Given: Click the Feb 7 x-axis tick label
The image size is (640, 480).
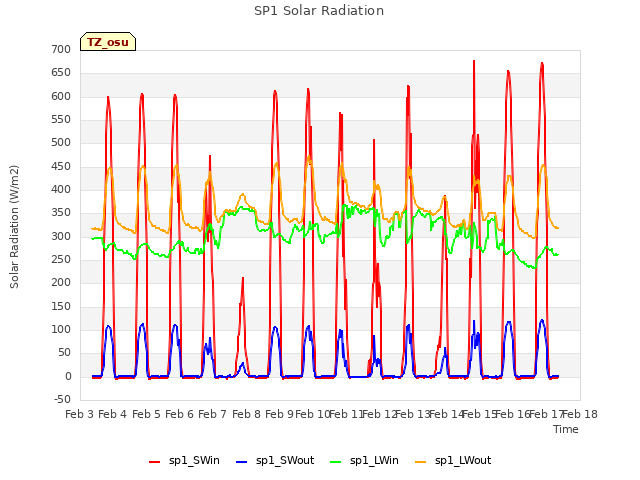Looking at the screenshot, I should point(213,414).
